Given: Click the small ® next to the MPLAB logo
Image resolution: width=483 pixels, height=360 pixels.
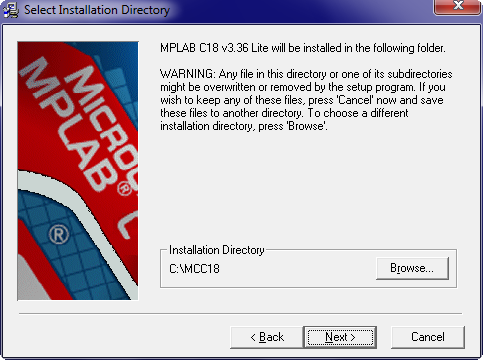Looking at the screenshot, I should tap(124, 189).
